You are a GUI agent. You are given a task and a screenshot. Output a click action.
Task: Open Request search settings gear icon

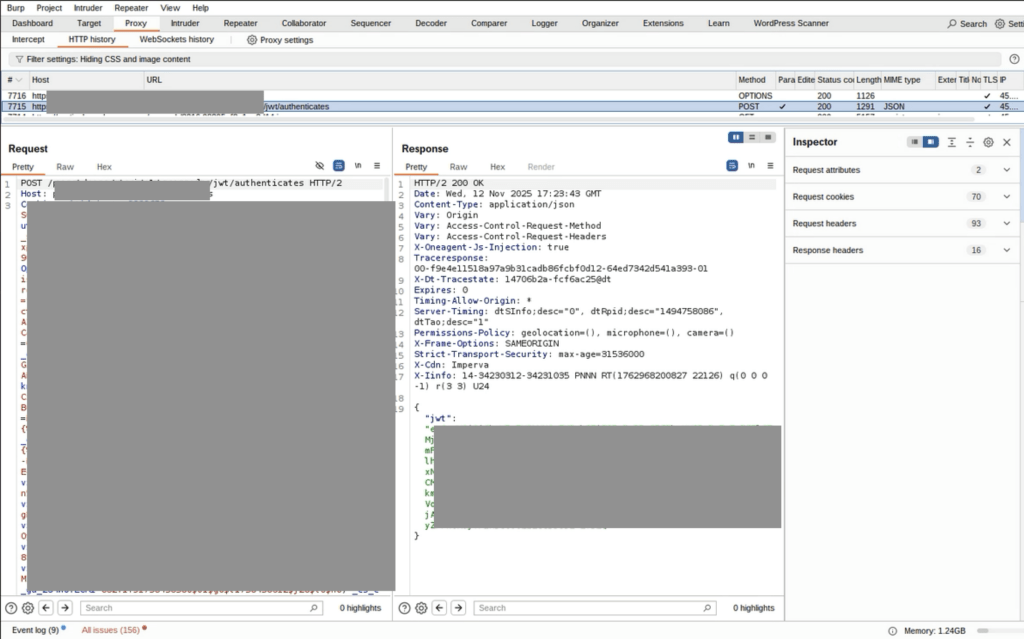tap(28, 608)
